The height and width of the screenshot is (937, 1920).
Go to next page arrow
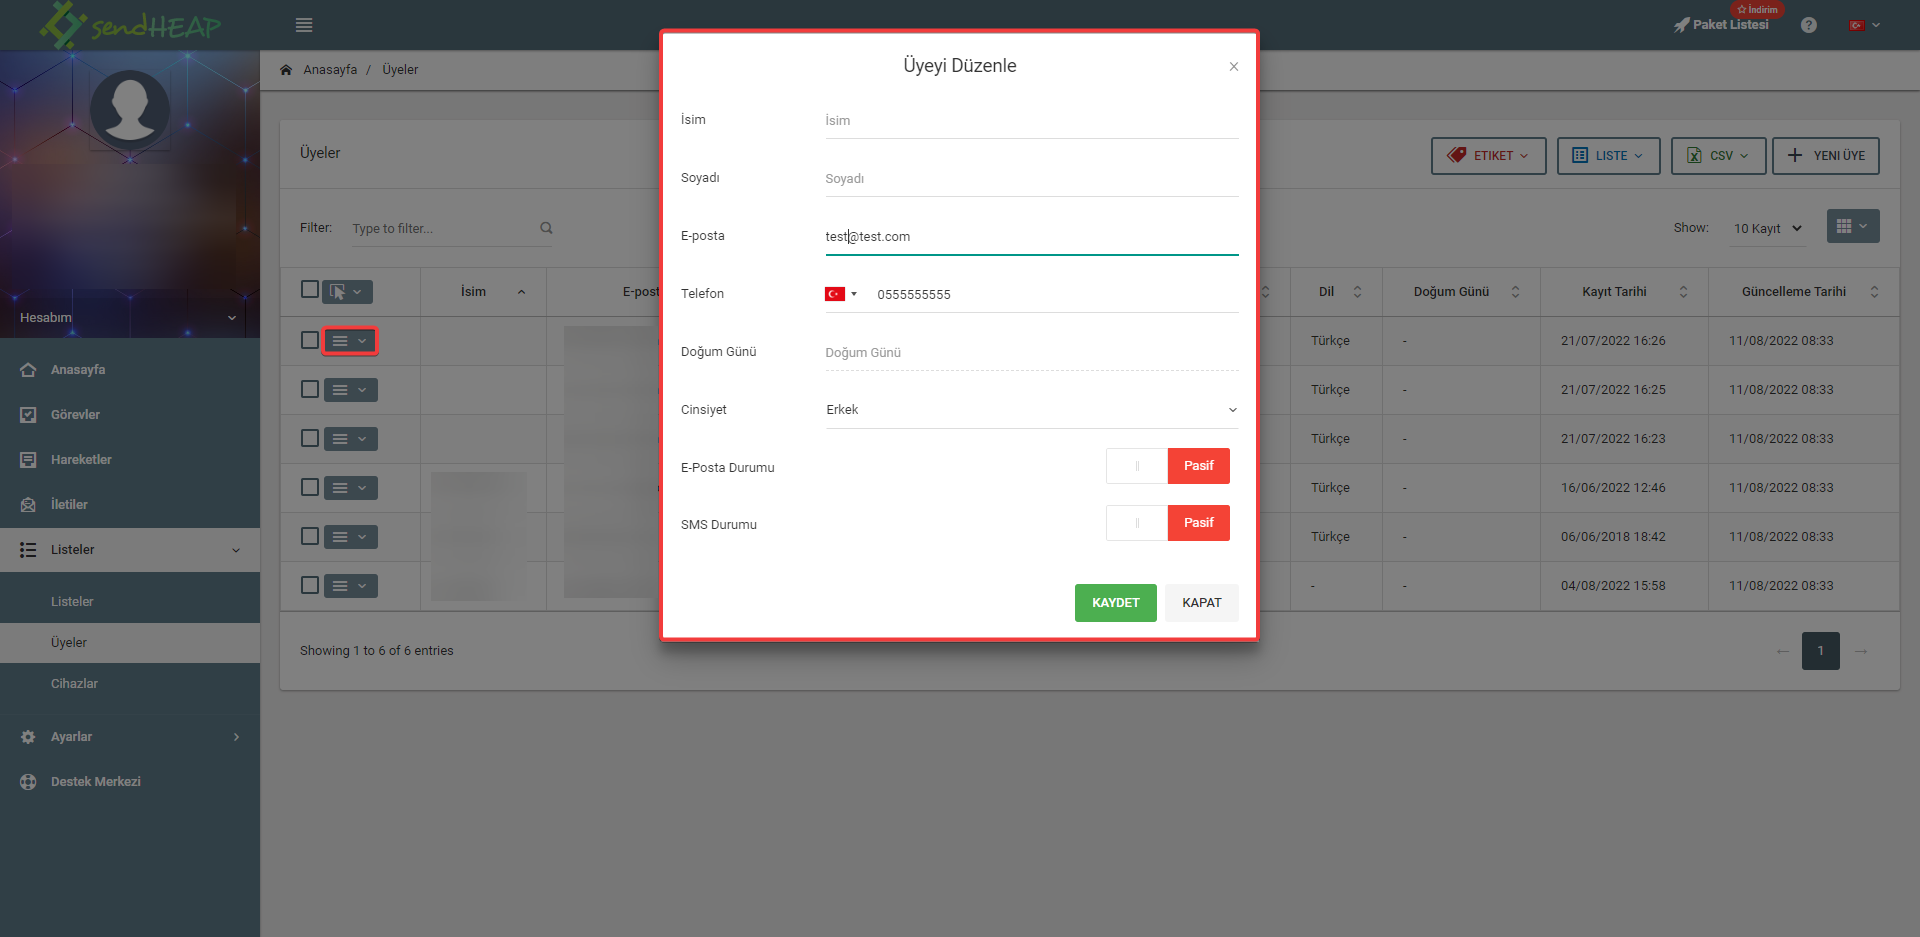pos(1860,651)
